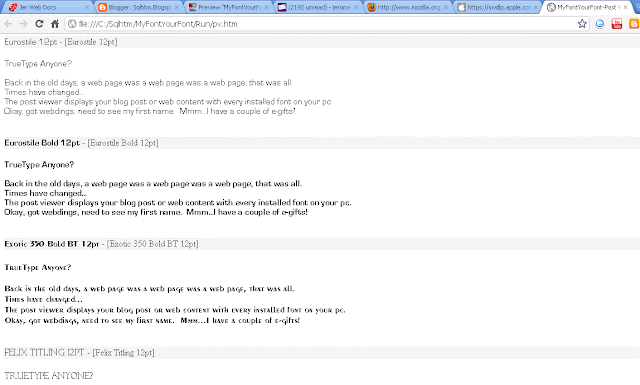
Task: Close the Preview MyFontYourFont tab
Action: [266, 7]
